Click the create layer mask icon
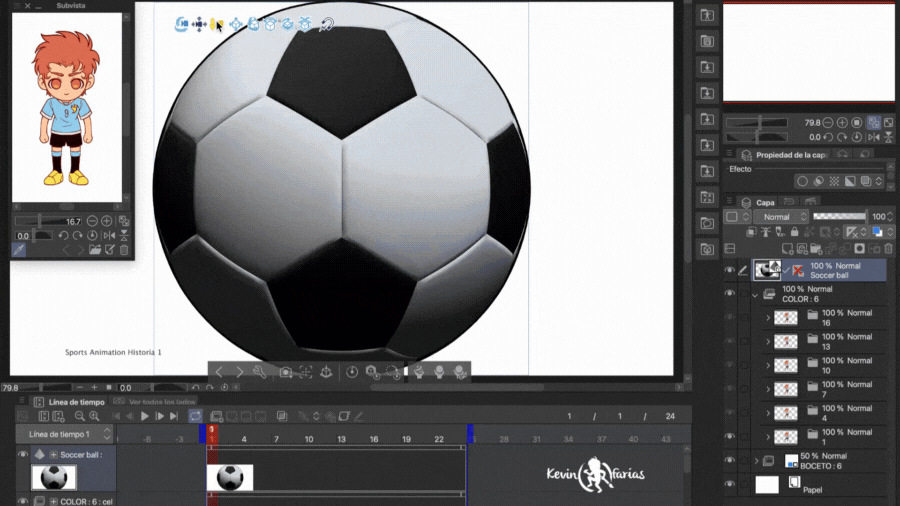The image size is (900, 506). 859,248
